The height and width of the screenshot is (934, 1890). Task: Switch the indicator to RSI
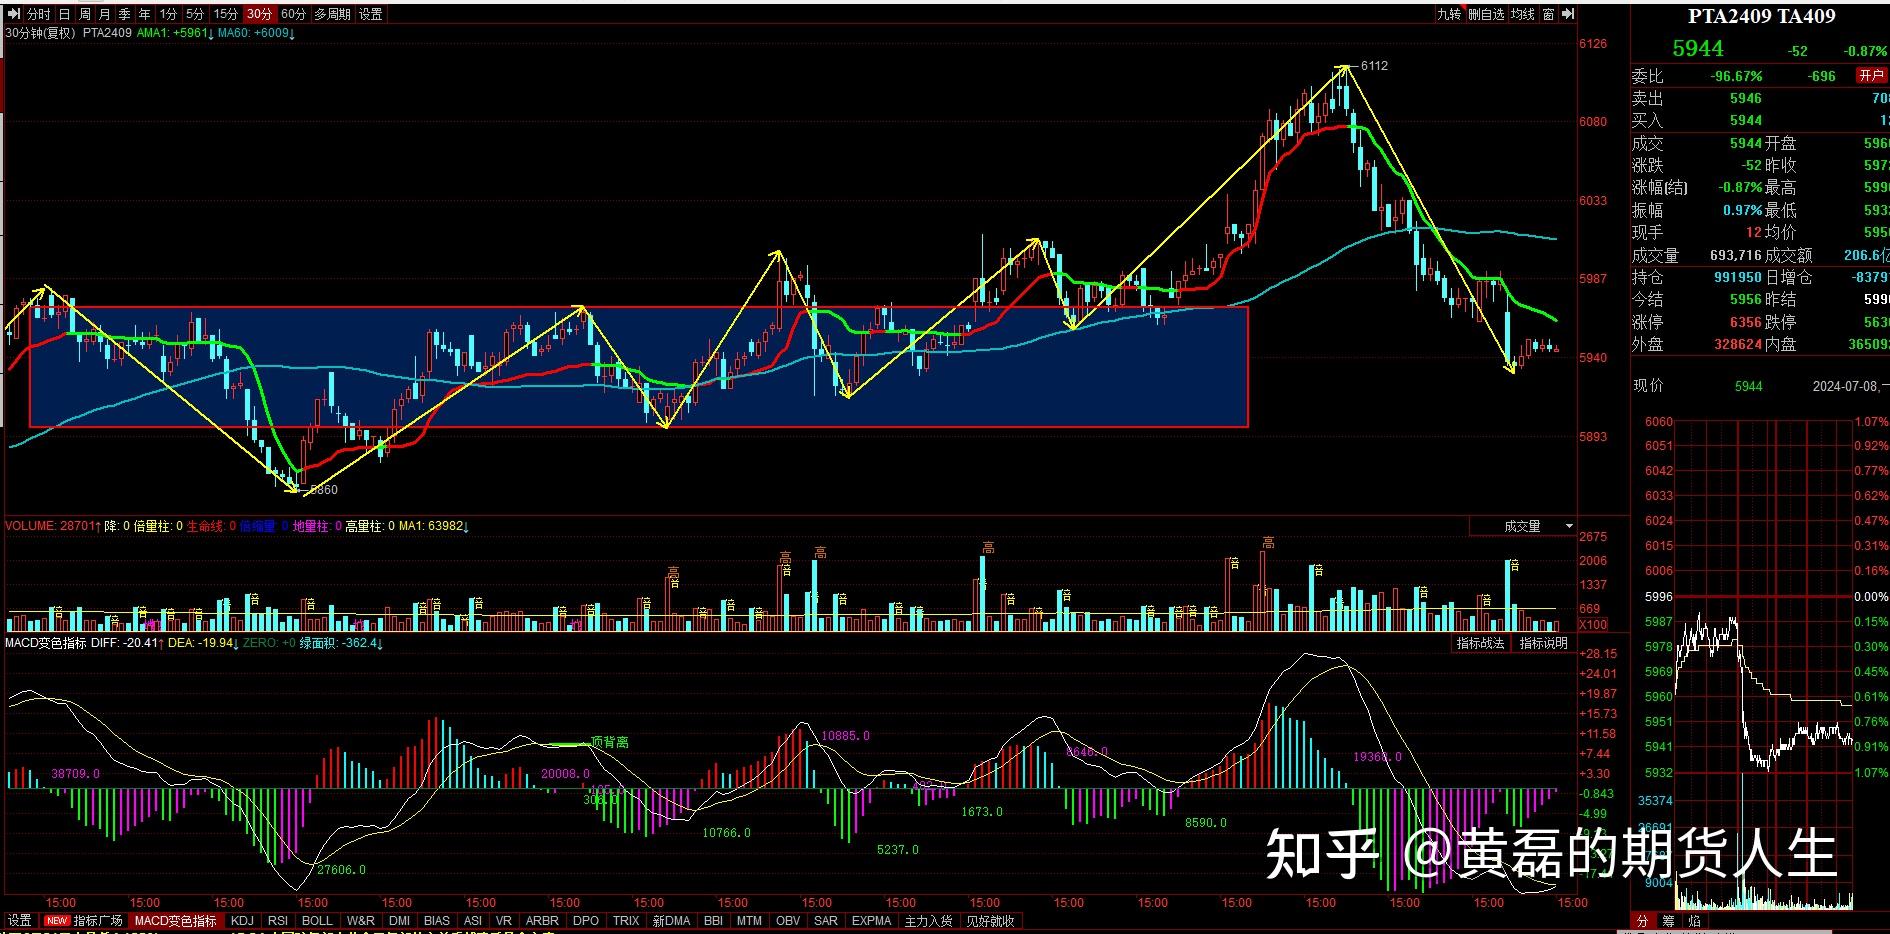pyautogui.click(x=278, y=920)
